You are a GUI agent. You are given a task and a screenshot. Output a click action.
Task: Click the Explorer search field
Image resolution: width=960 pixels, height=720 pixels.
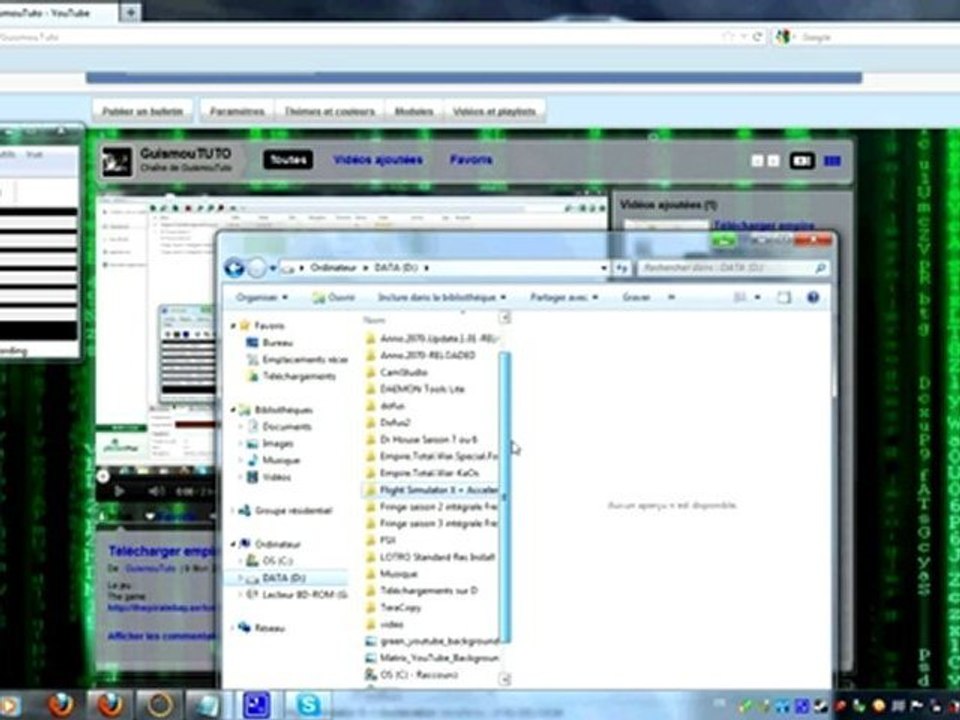point(733,268)
